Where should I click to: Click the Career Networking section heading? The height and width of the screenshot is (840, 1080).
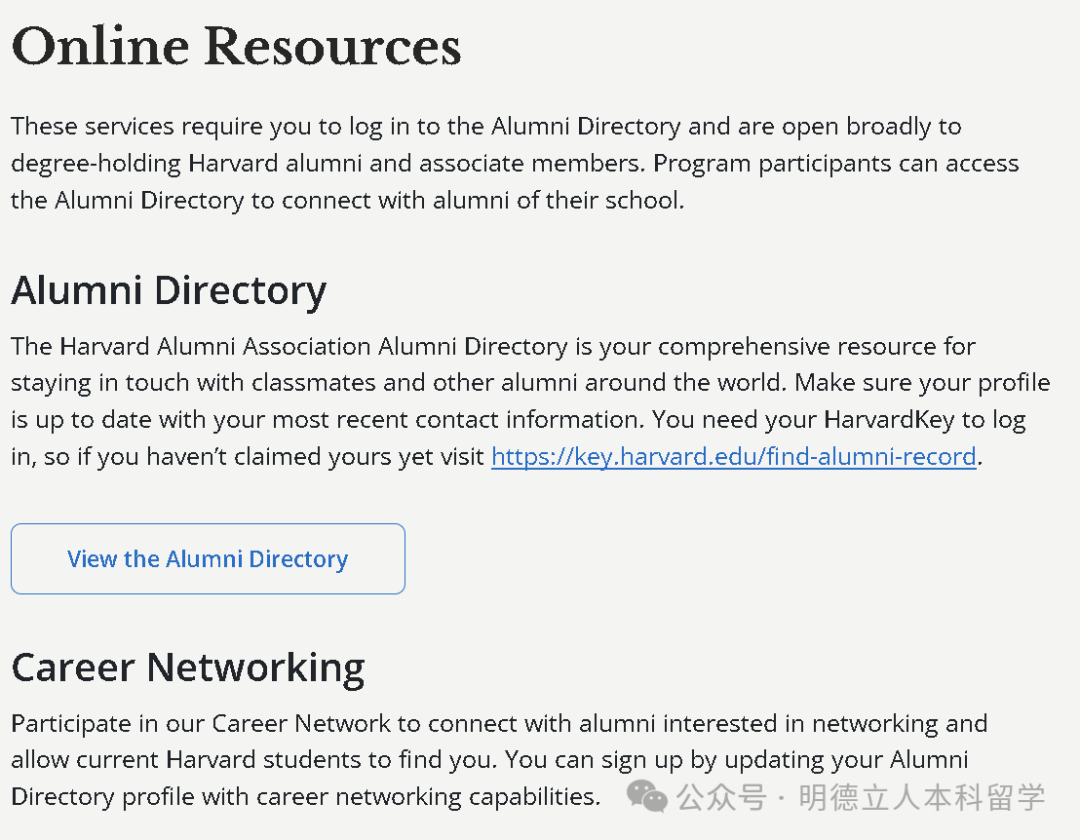pos(188,667)
